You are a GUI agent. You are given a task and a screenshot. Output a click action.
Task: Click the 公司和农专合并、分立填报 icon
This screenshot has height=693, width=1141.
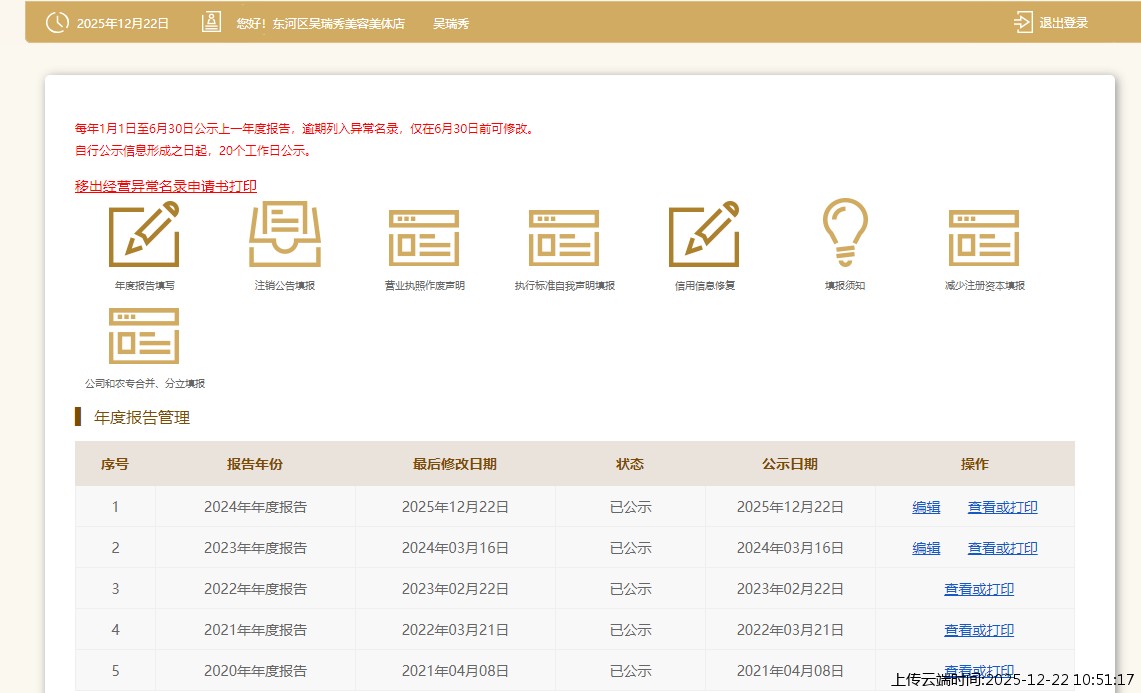[x=144, y=335]
